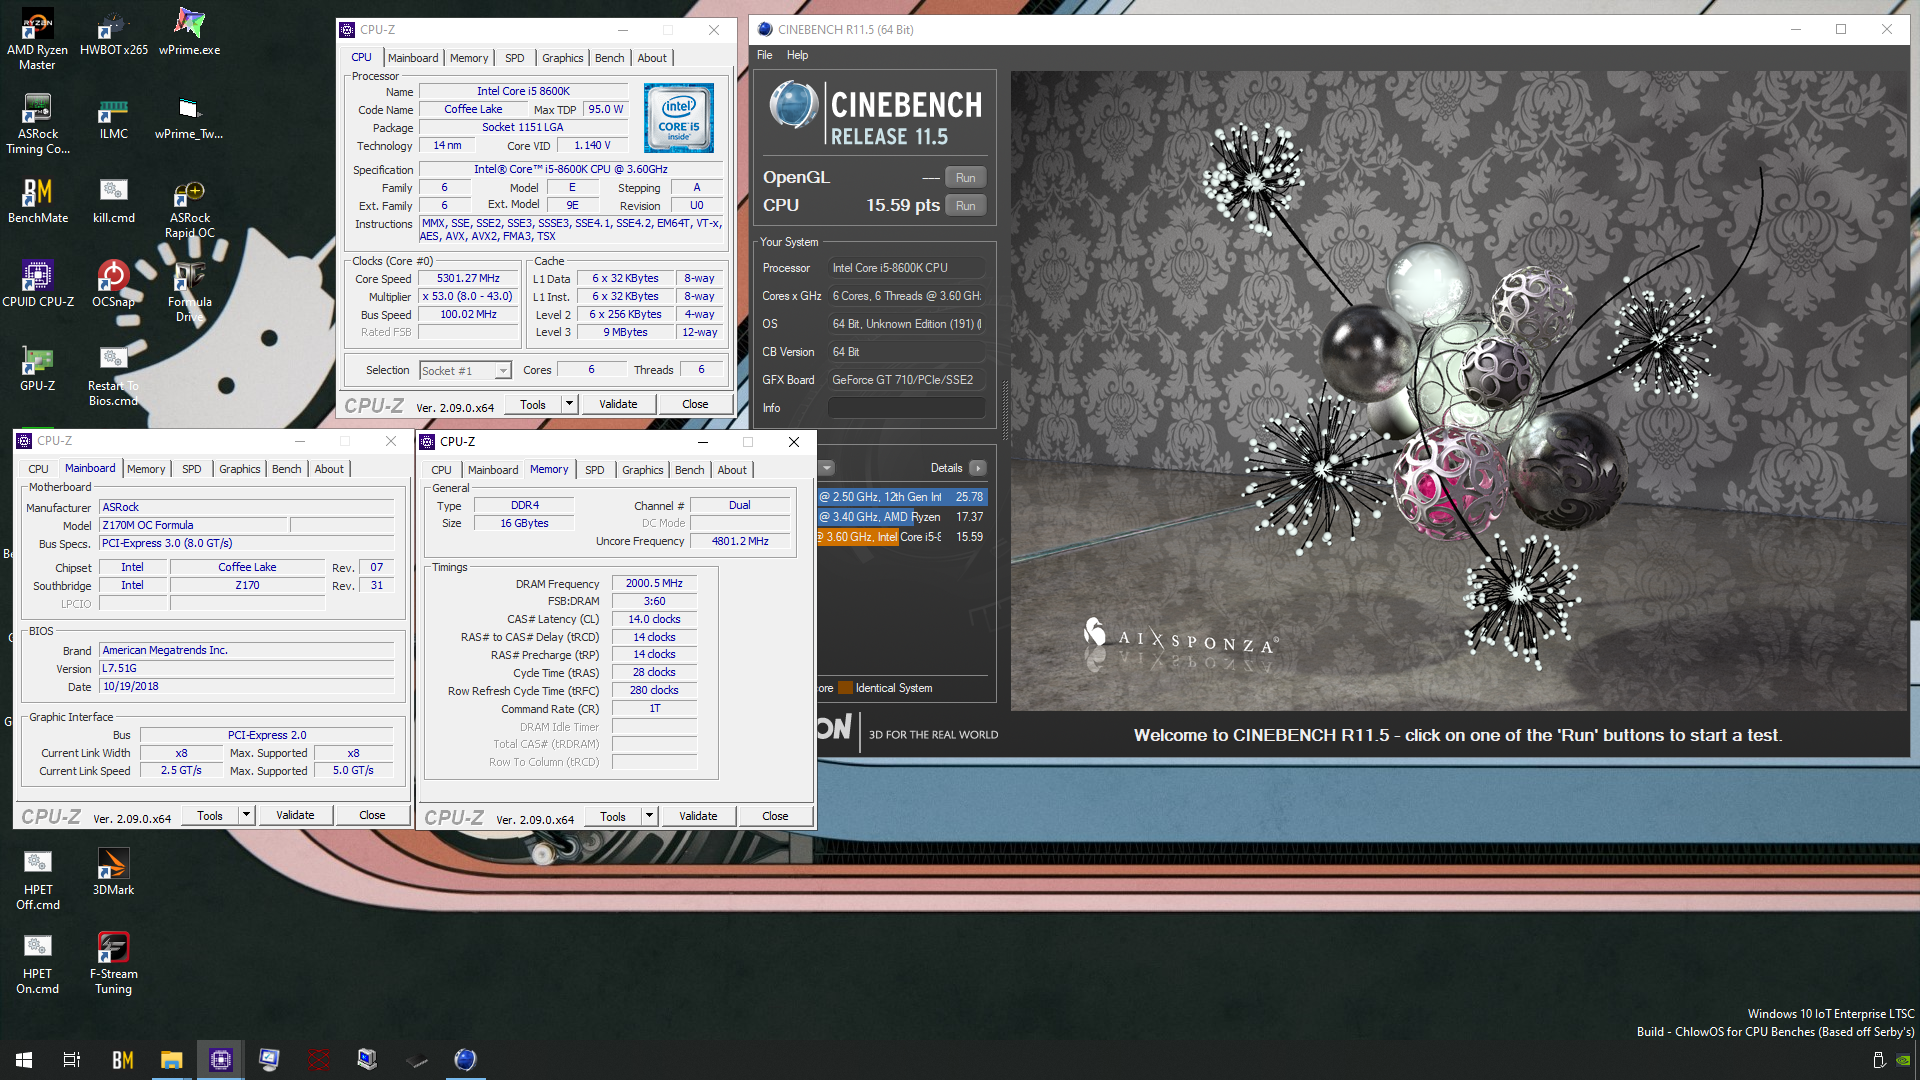1920x1080 pixels.
Task: Run the Cinebench OpenGL test
Action: pos(965,178)
